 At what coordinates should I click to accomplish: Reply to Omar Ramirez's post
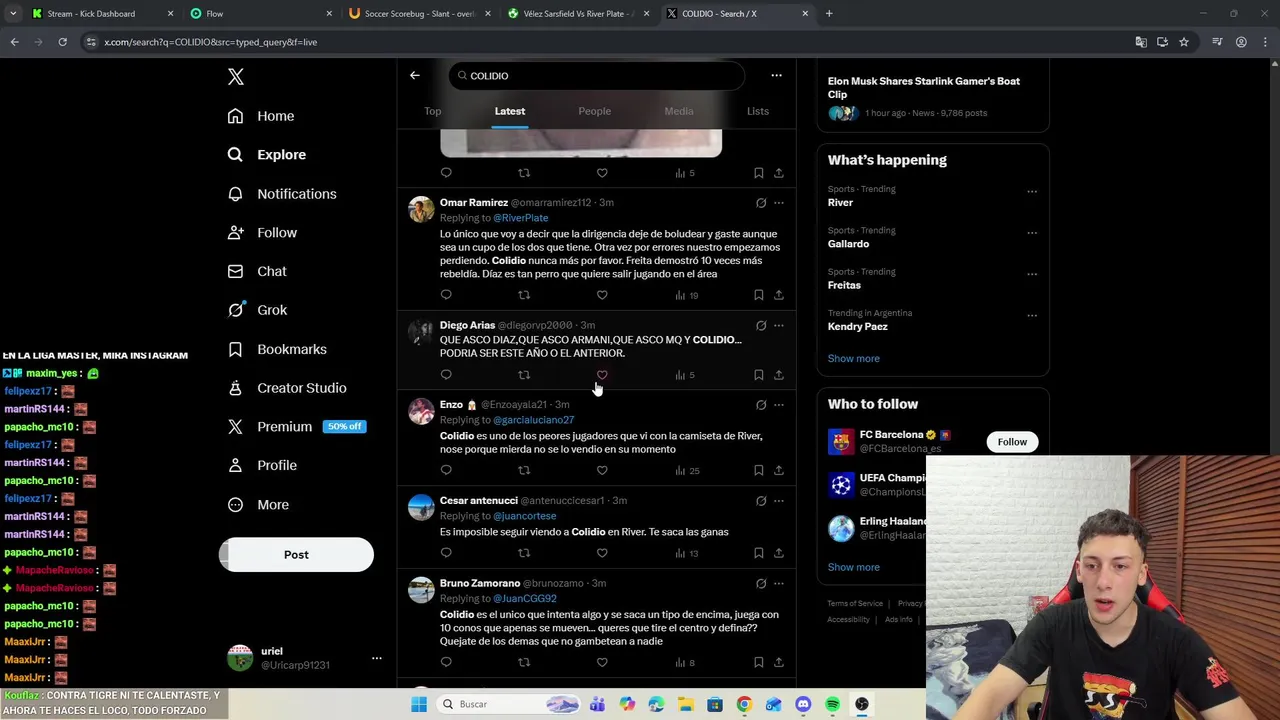click(x=446, y=295)
